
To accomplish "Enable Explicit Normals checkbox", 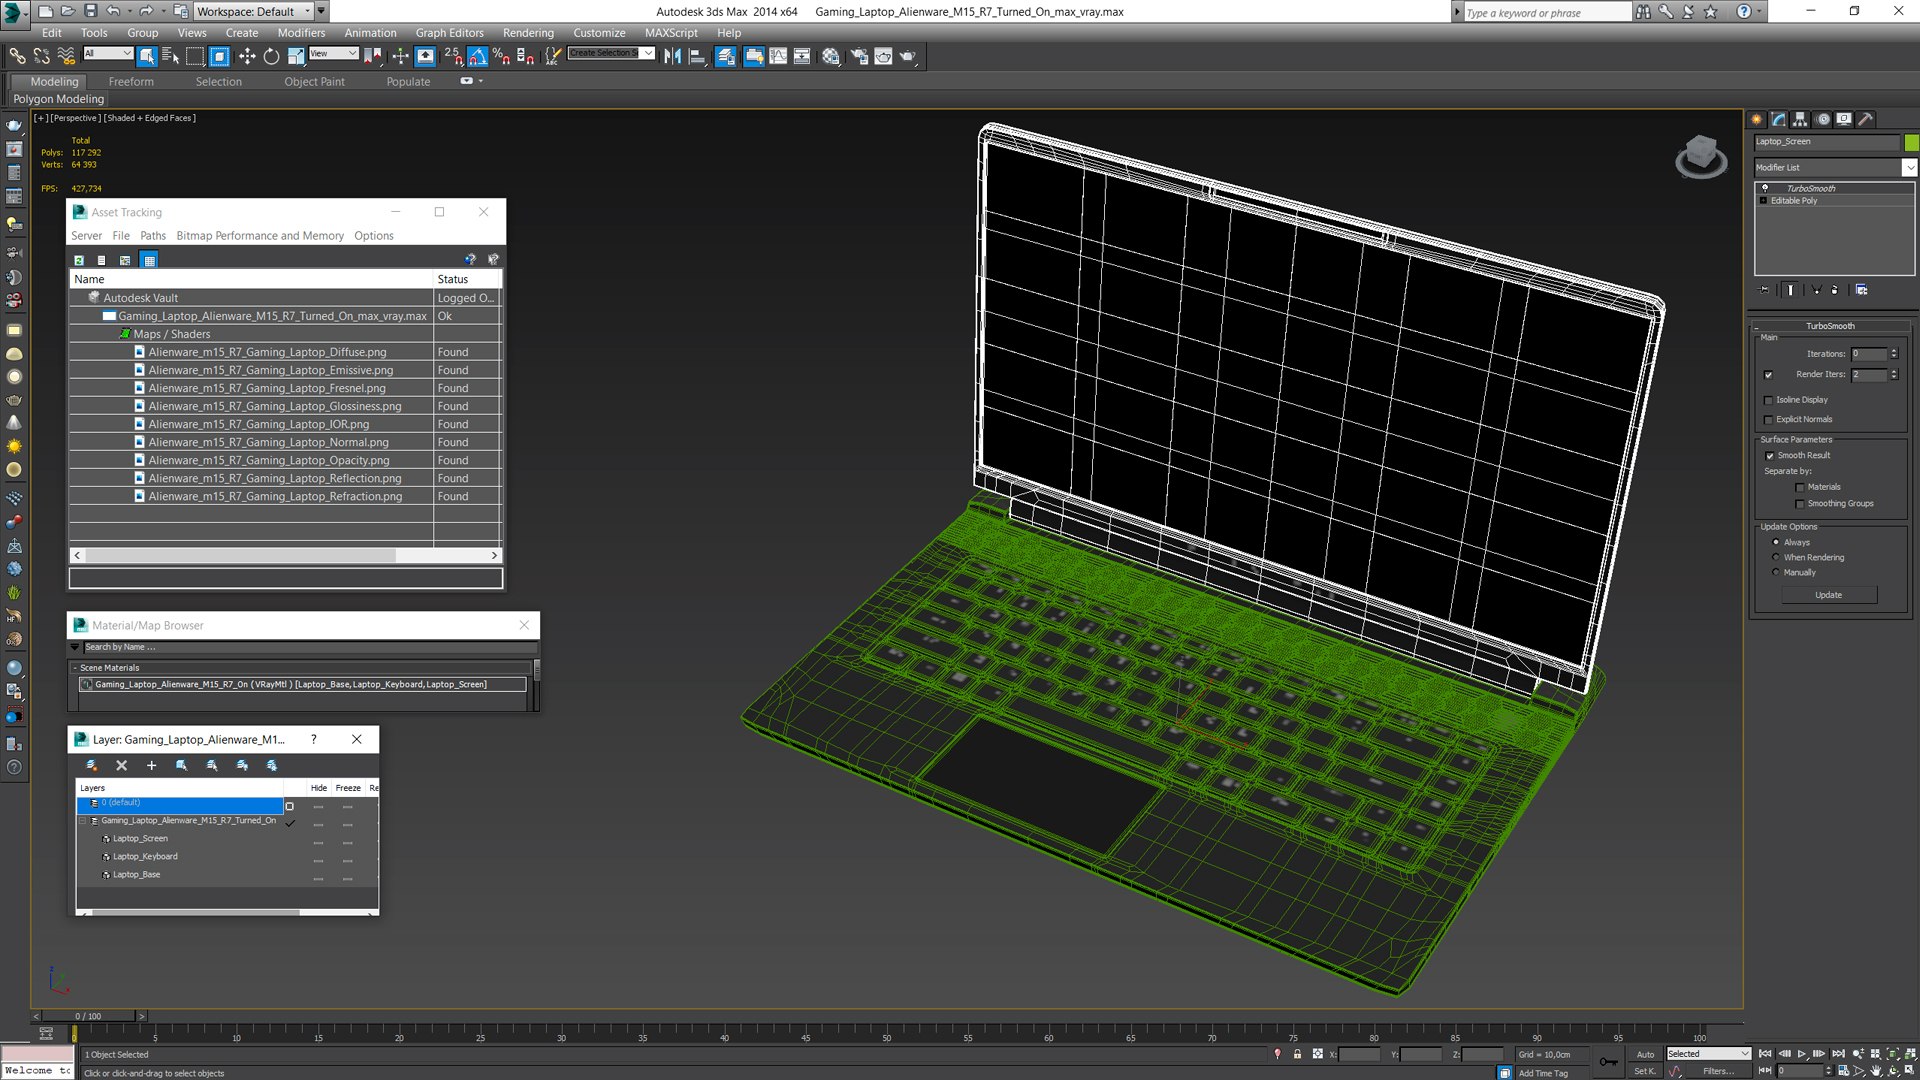I will point(1768,420).
